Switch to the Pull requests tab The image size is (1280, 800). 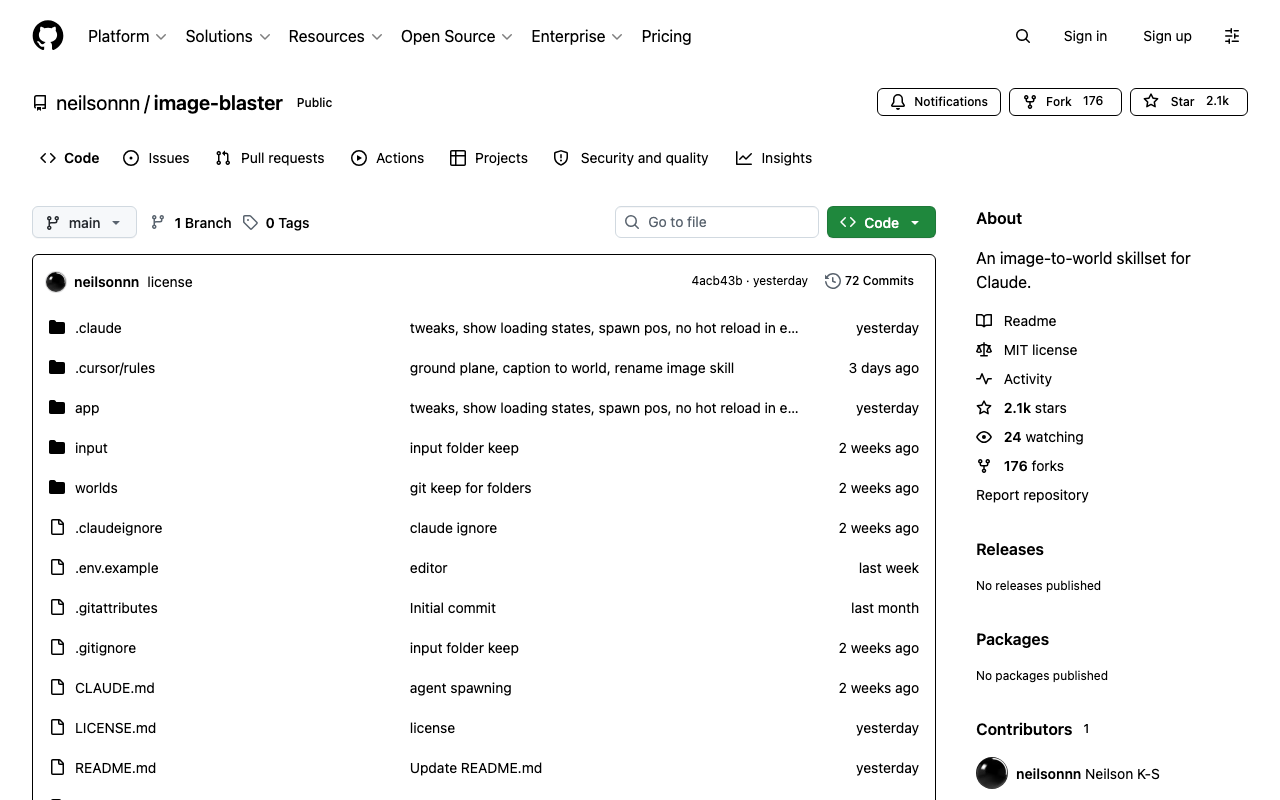(270, 158)
